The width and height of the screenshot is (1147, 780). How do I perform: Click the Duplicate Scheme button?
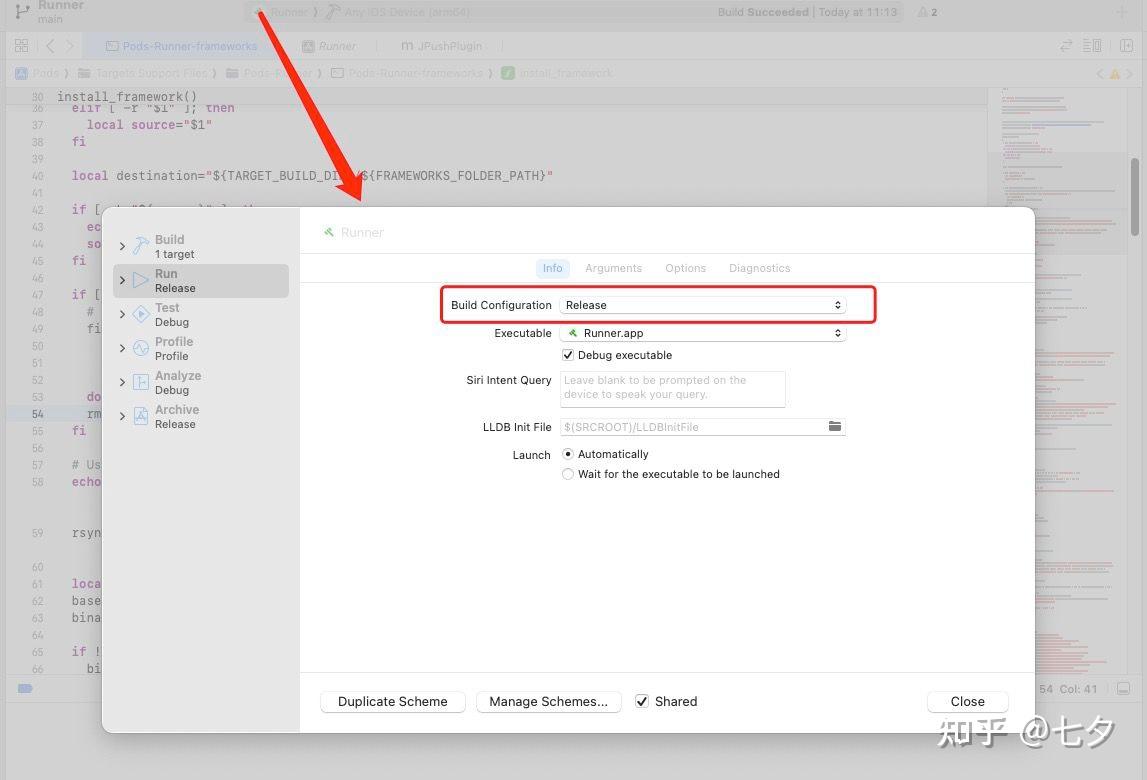(392, 701)
